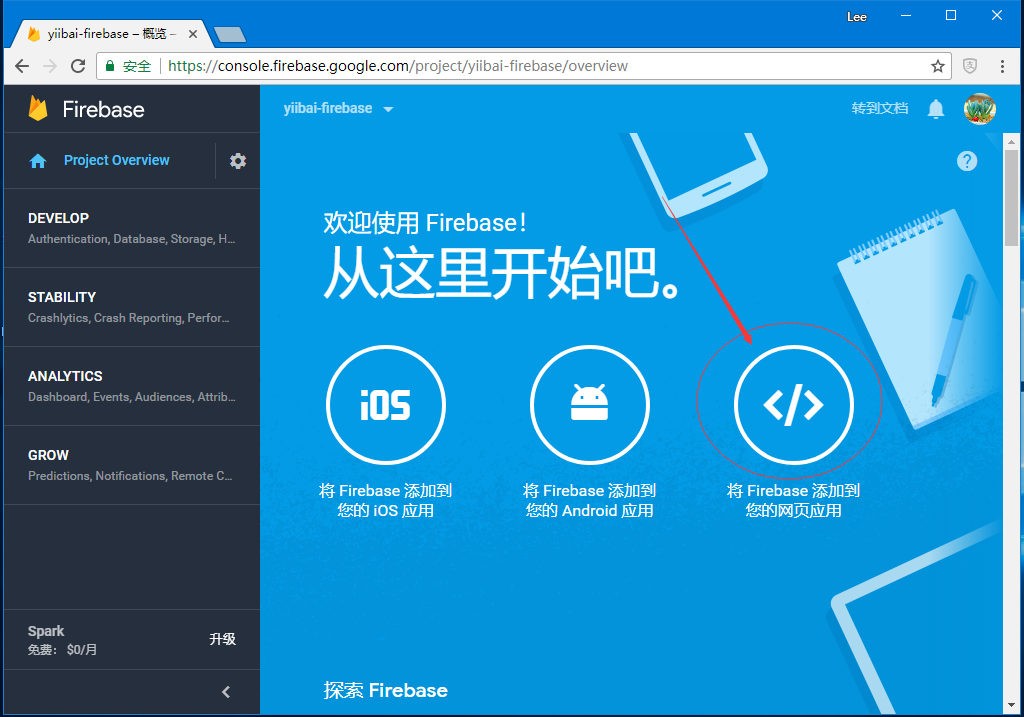
Task: Open the notifications bell
Action: (x=936, y=109)
